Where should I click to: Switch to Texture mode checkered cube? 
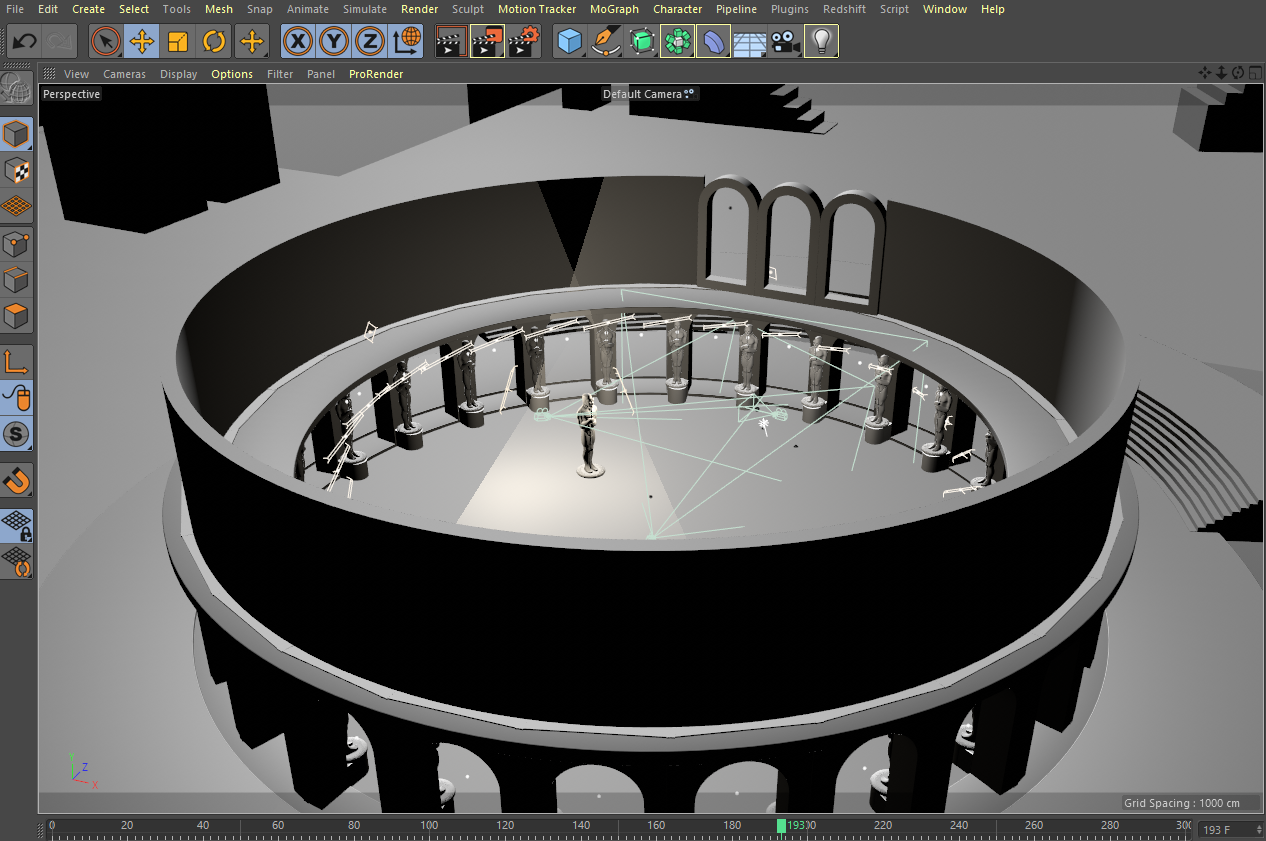(x=17, y=171)
